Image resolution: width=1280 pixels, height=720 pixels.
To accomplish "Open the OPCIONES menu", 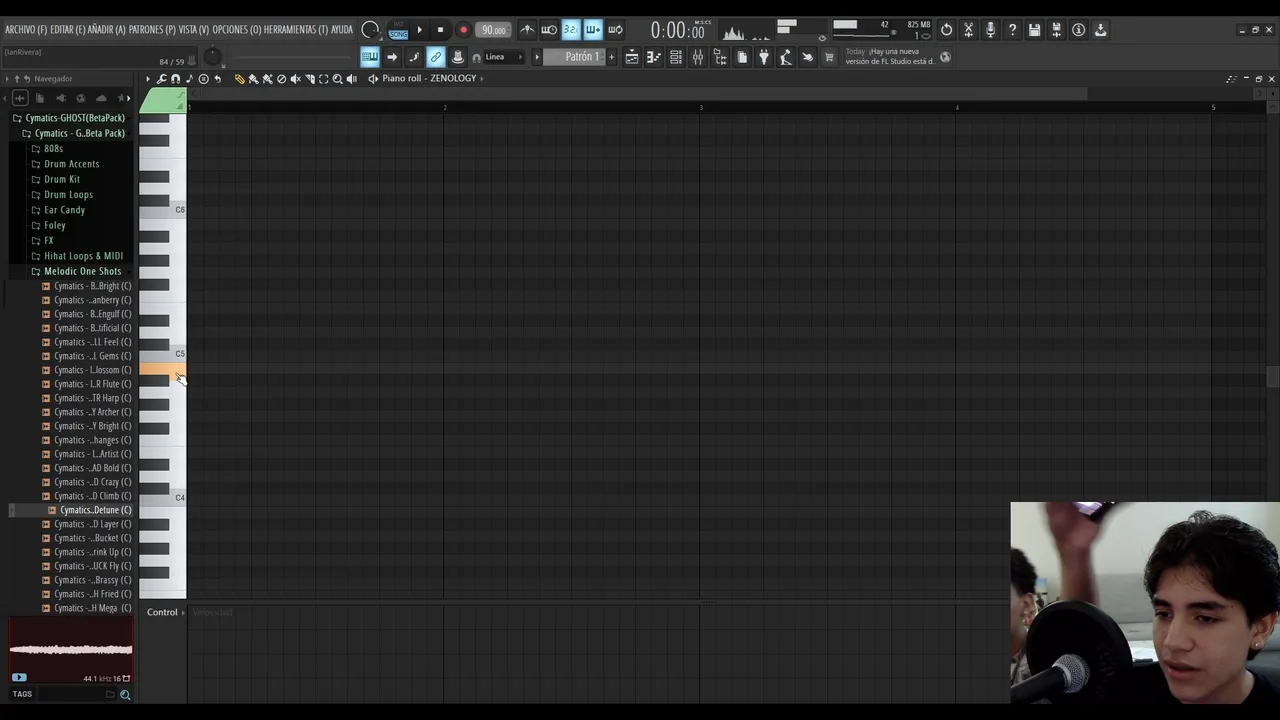I will pyautogui.click(x=236, y=30).
